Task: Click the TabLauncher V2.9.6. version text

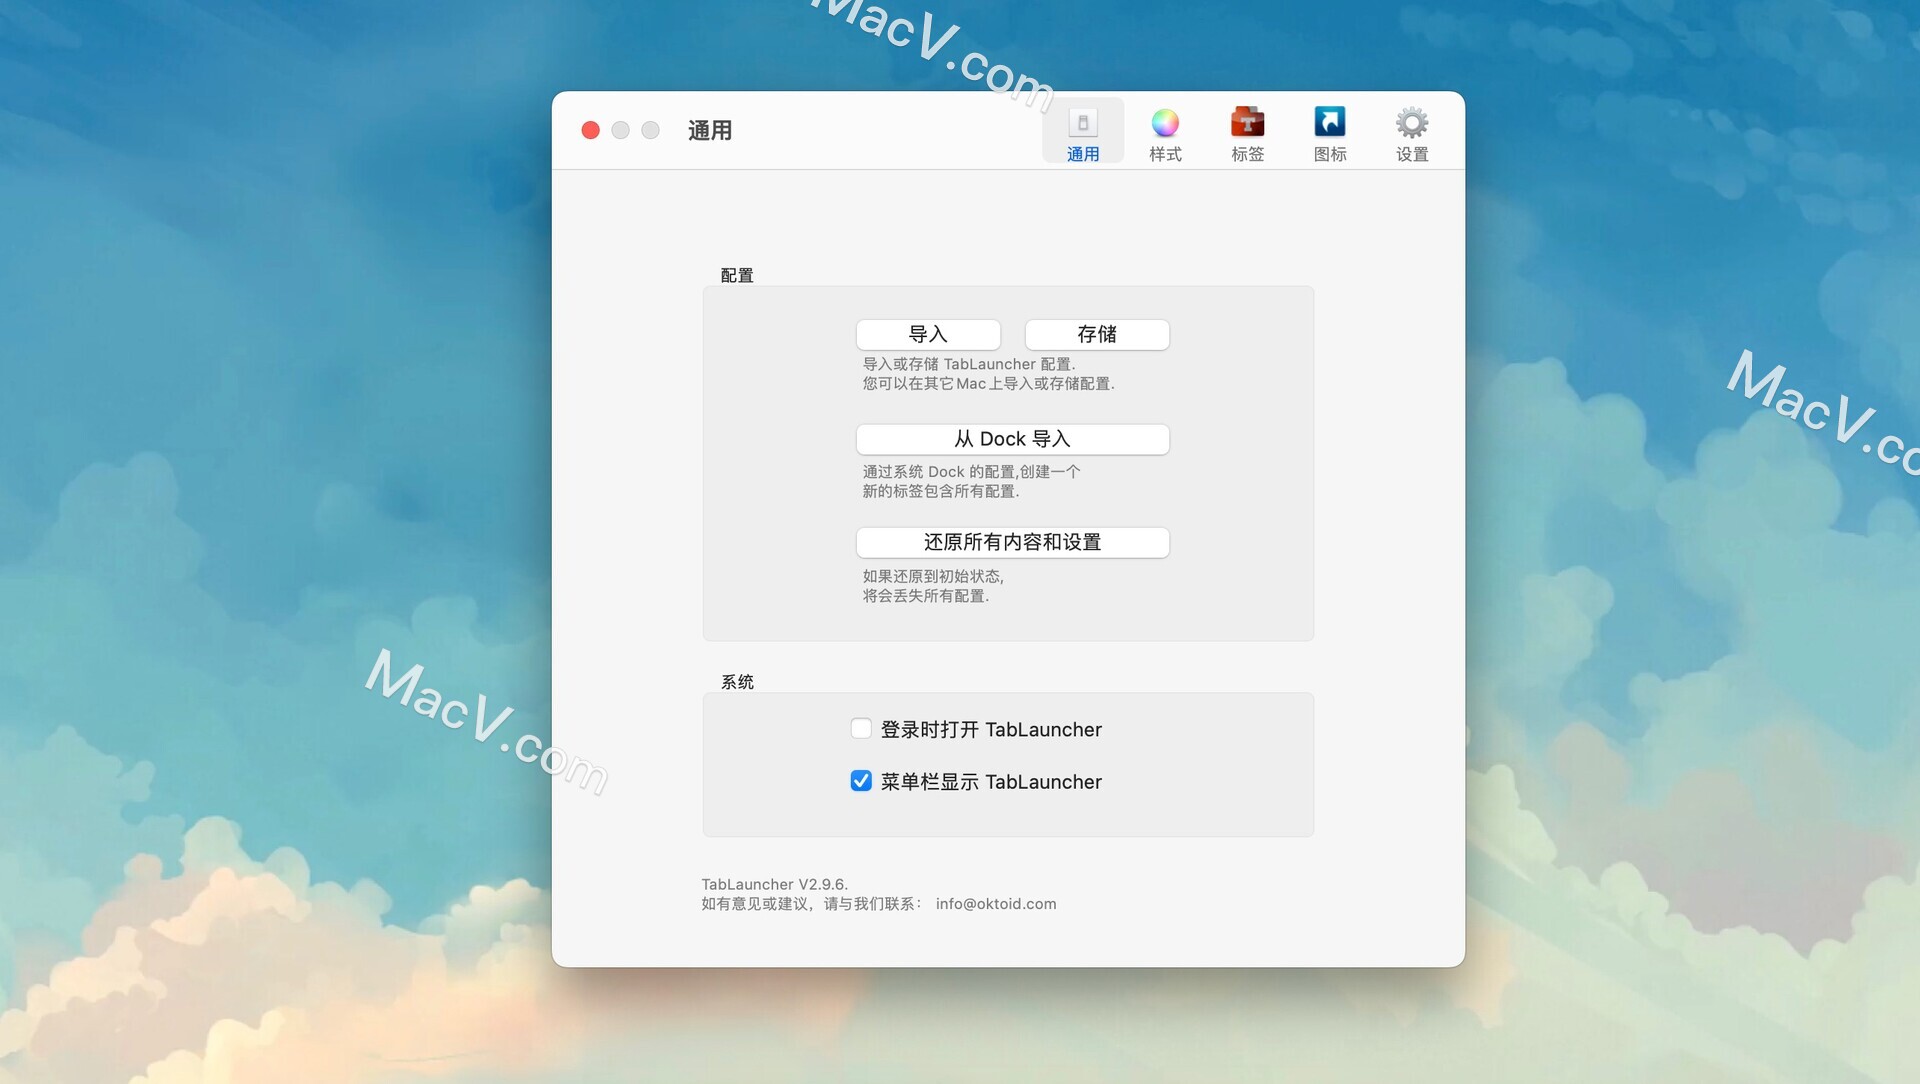Action: (774, 884)
